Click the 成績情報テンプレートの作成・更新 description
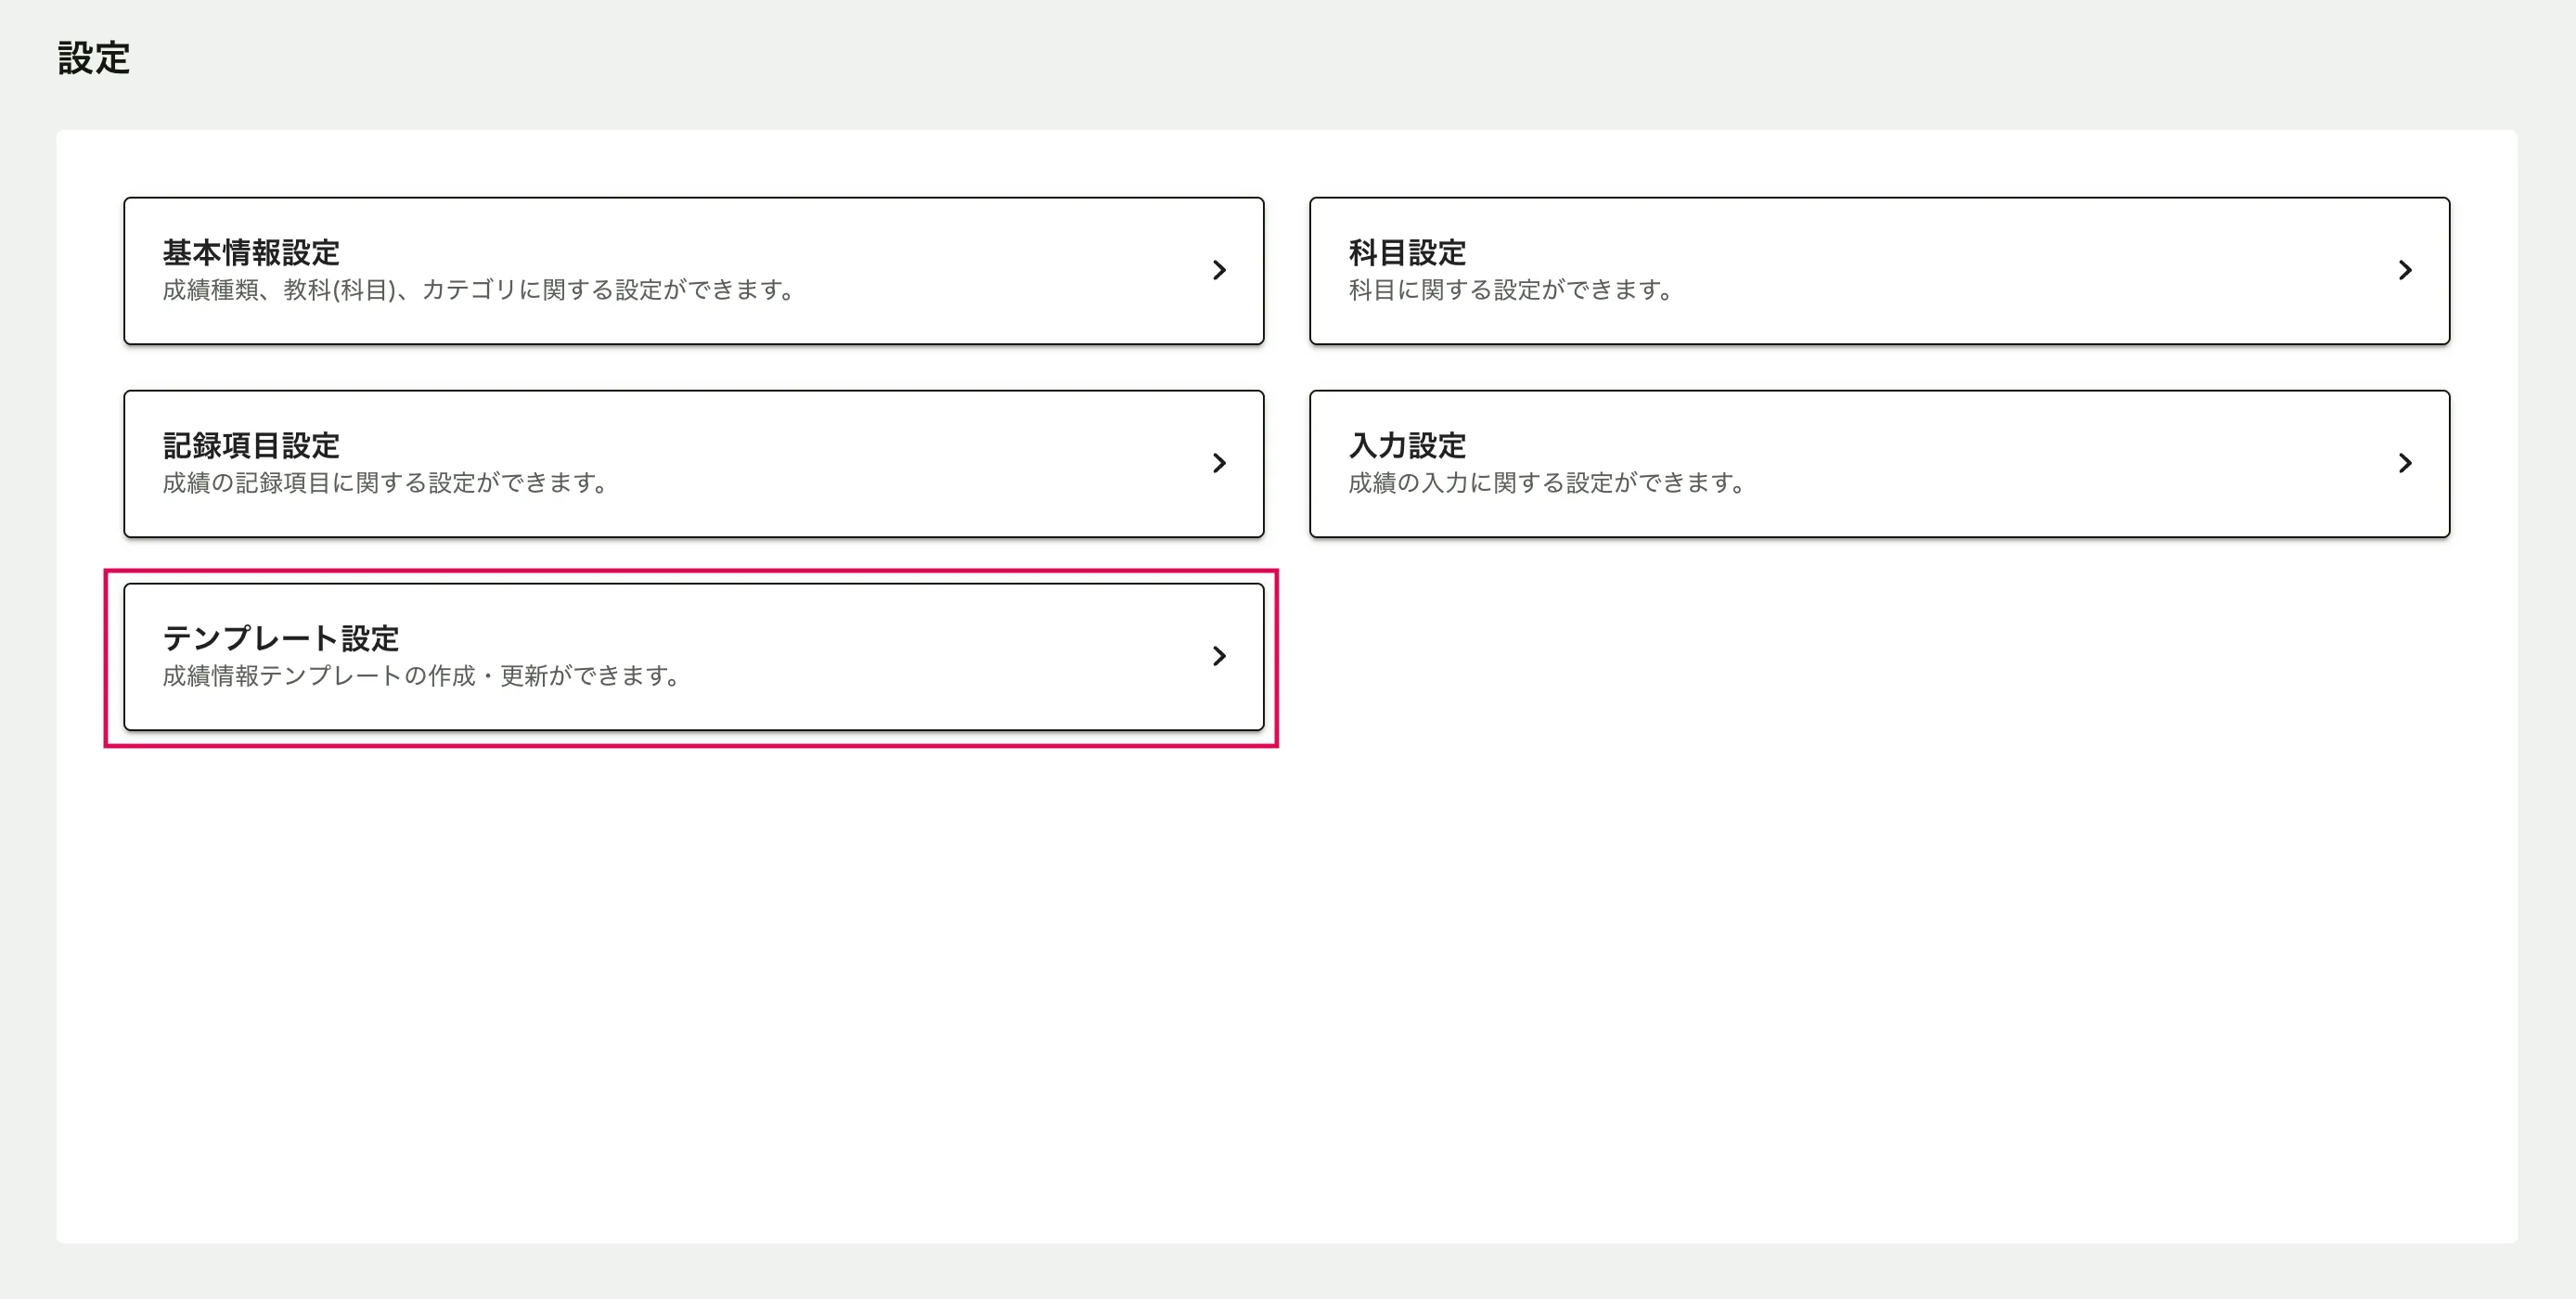2576x1299 pixels. pos(421,676)
